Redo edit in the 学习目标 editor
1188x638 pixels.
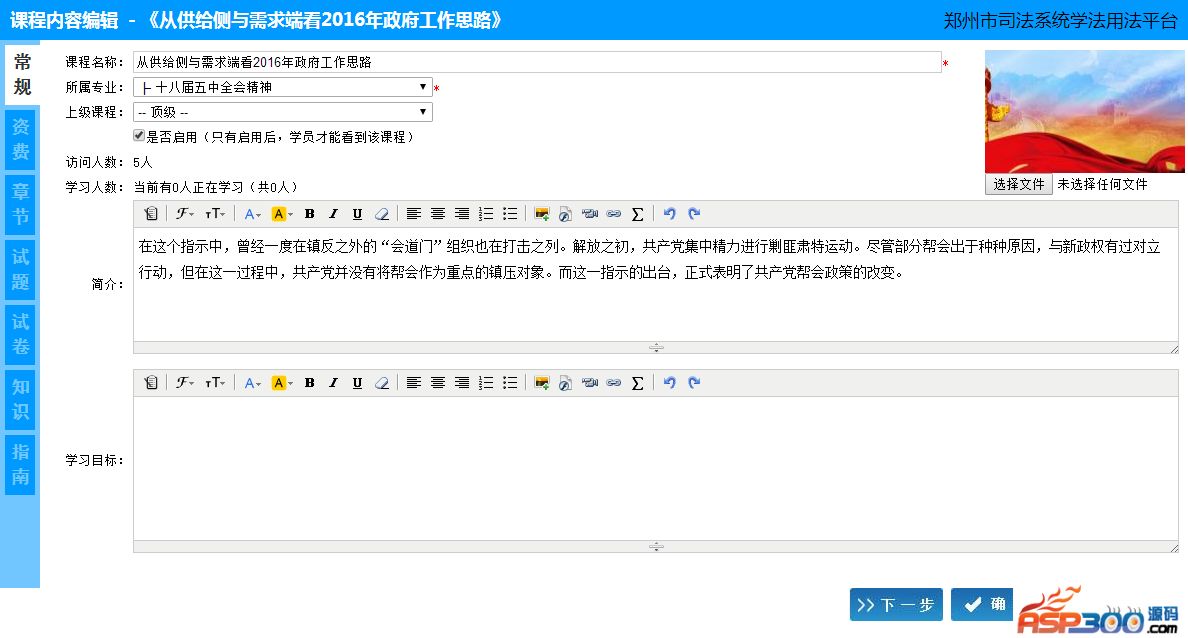coord(694,383)
